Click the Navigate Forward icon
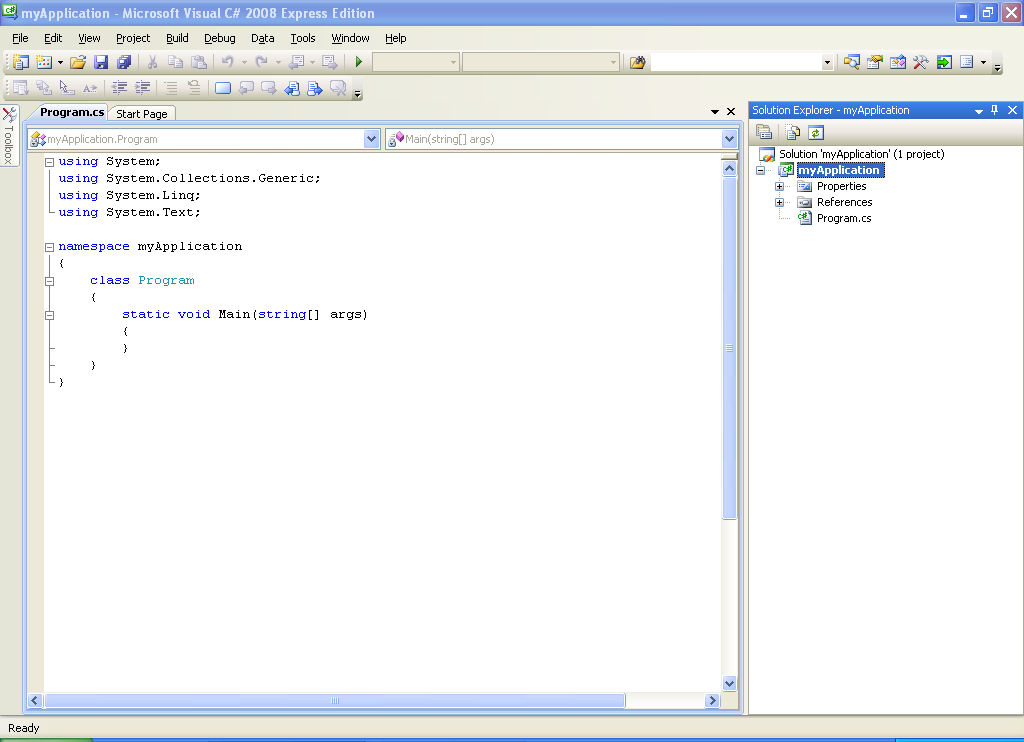Viewport: 1024px width, 742px height. 330,62
